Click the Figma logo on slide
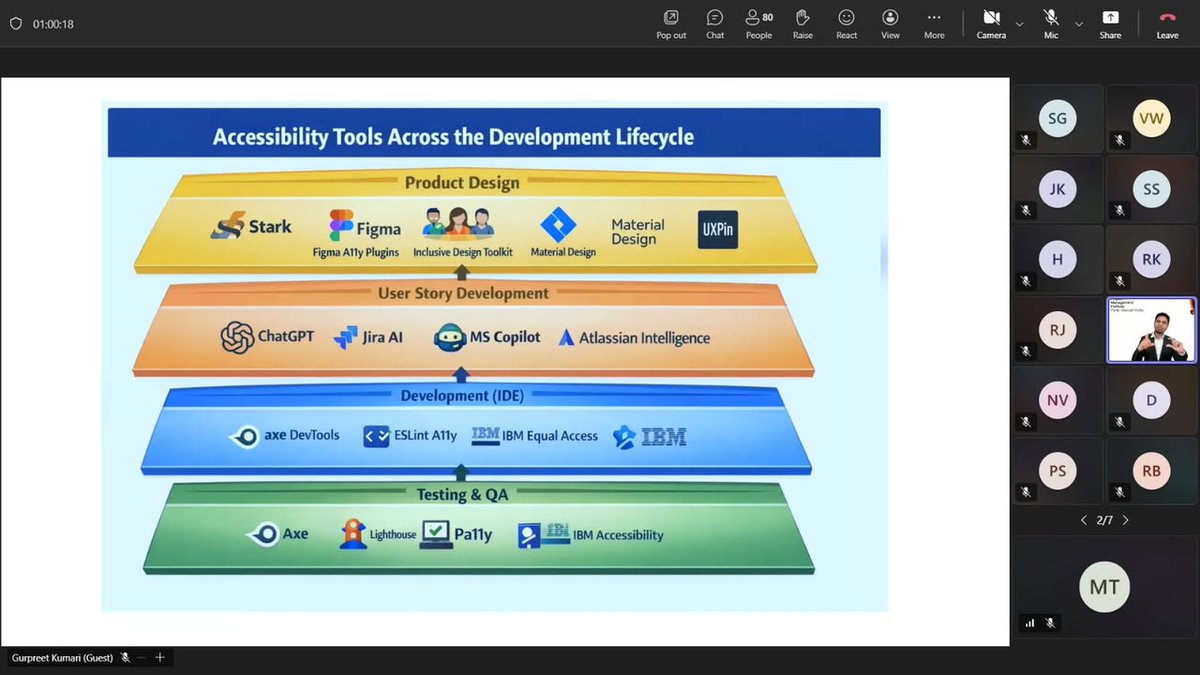The image size is (1200, 675). click(366, 227)
